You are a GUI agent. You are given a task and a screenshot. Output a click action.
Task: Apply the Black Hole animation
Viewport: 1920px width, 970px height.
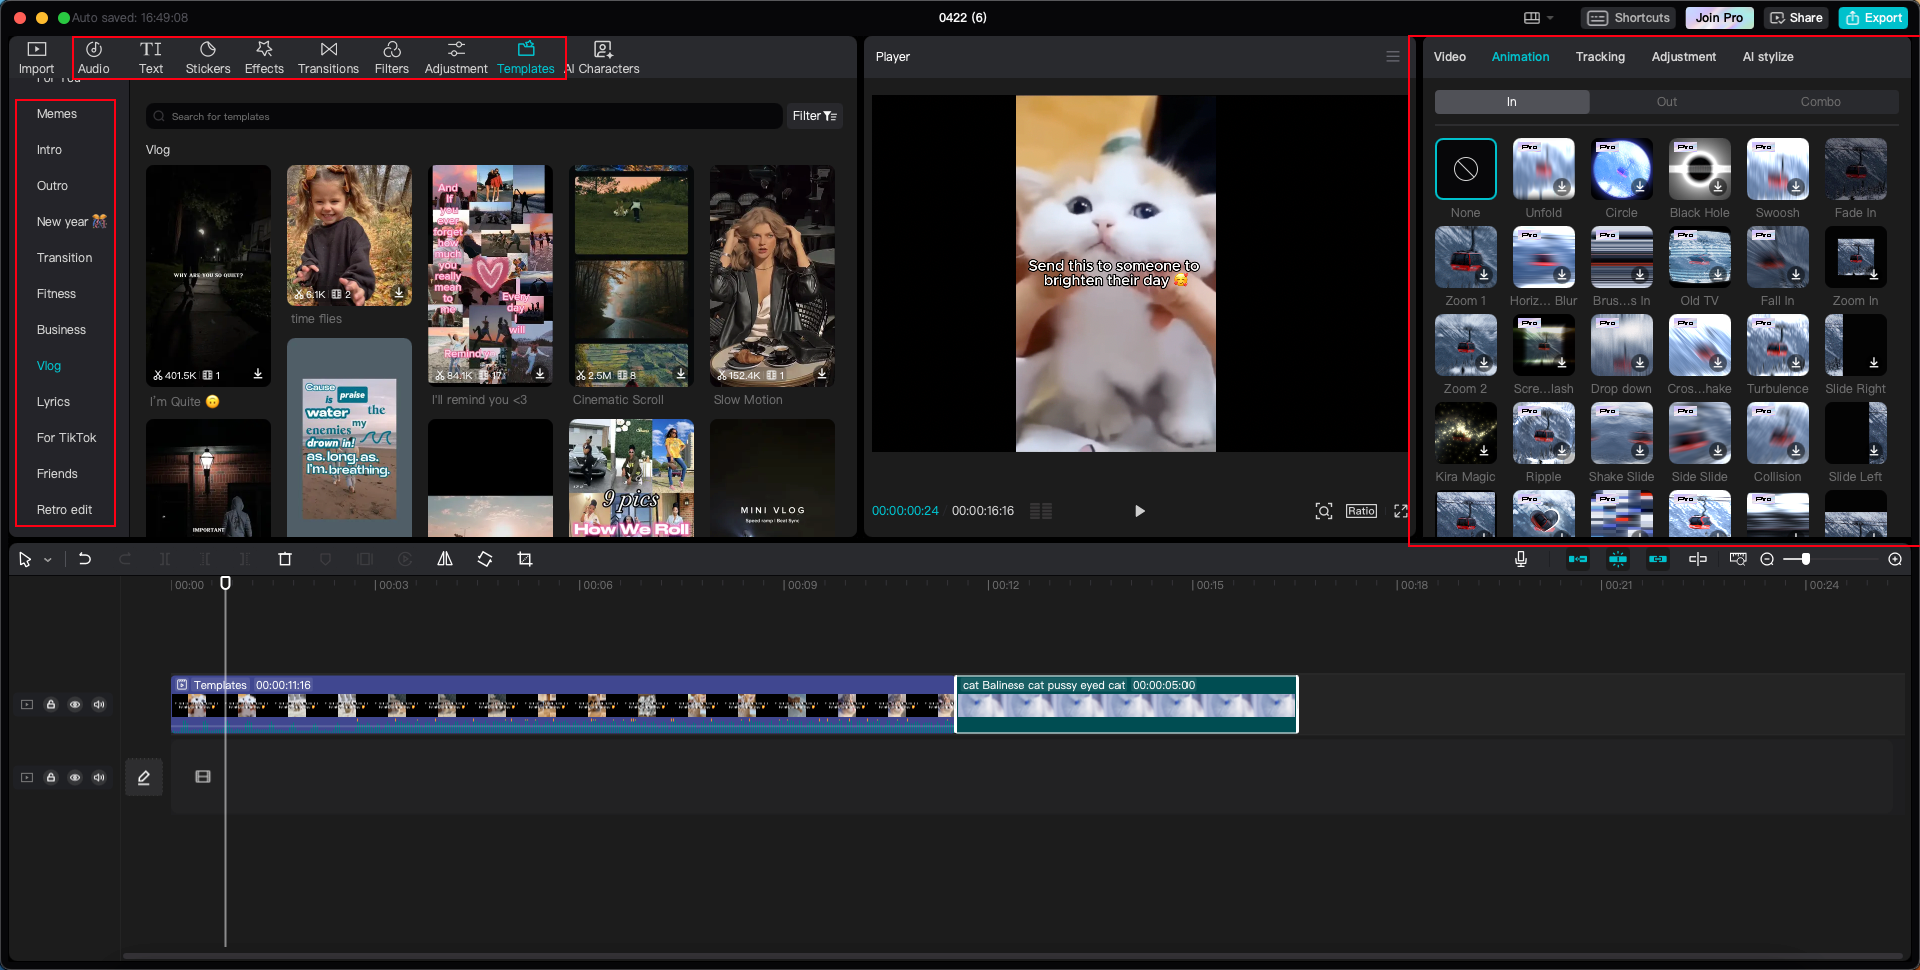coord(1699,170)
